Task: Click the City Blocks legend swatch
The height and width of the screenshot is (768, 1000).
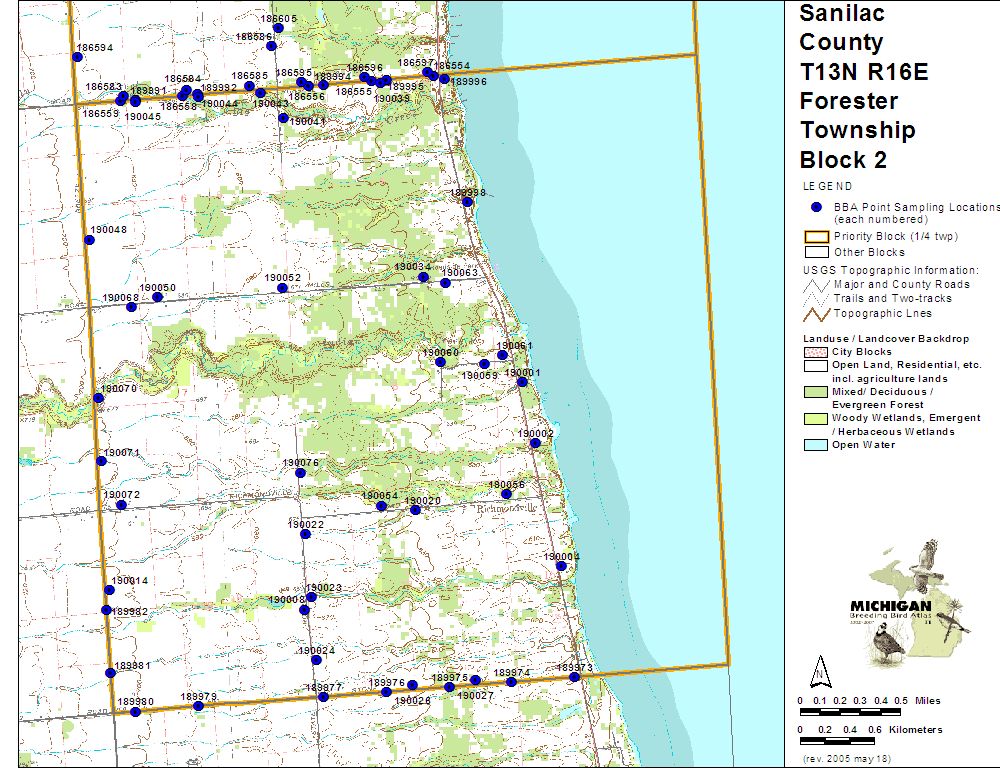Action: (x=814, y=352)
